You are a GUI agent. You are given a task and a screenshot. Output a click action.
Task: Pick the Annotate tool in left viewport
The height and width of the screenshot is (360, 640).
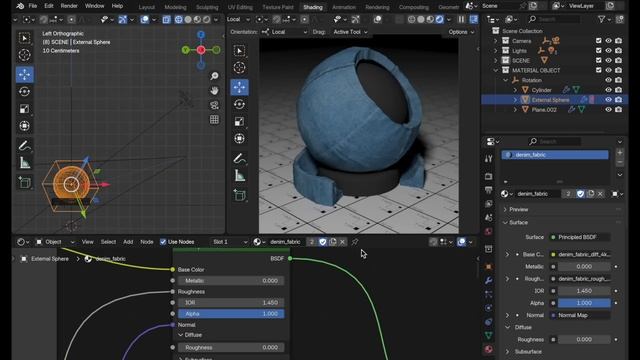pyautogui.click(x=24, y=146)
